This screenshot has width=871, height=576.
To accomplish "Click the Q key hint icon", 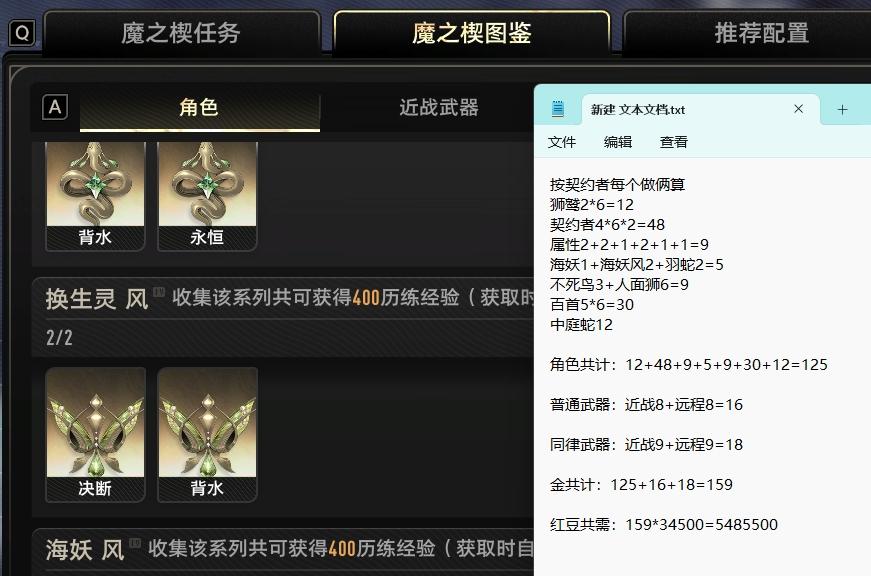I will pos(22,33).
